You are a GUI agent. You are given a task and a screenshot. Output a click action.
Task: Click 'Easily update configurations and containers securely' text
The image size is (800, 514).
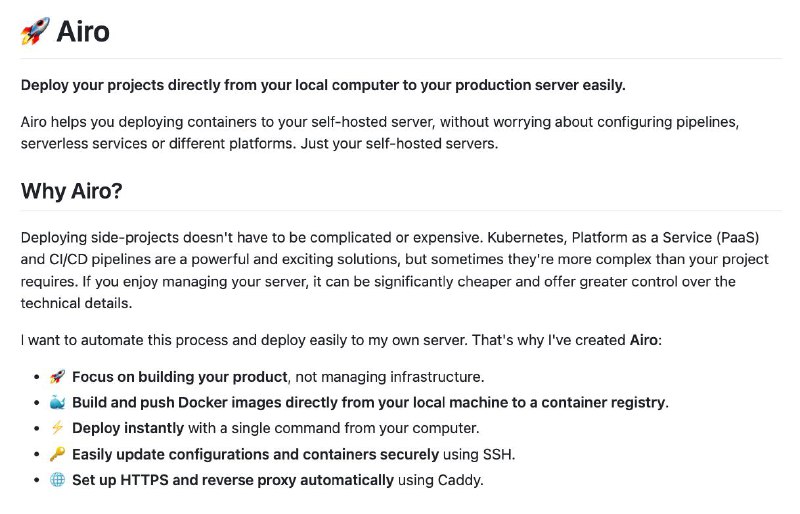click(x=255, y=454)
